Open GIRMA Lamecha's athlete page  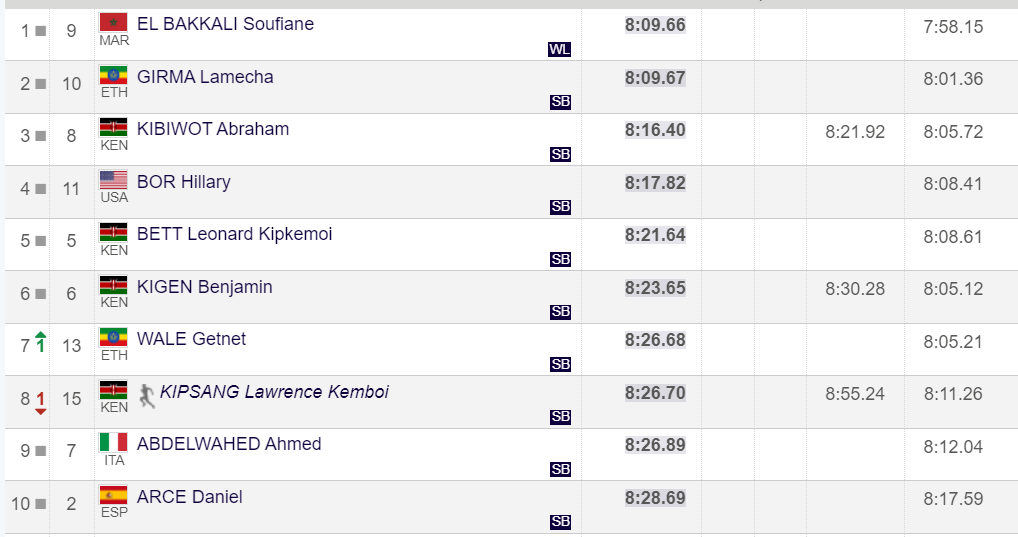pyautogui.click(x=205, y=77)
